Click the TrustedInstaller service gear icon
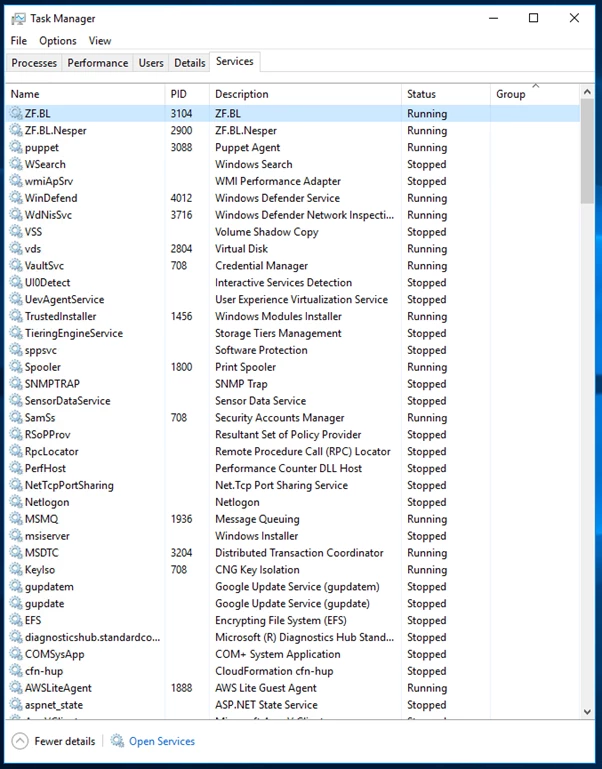Screen dimensions: 602x769 tap(16, 316)
